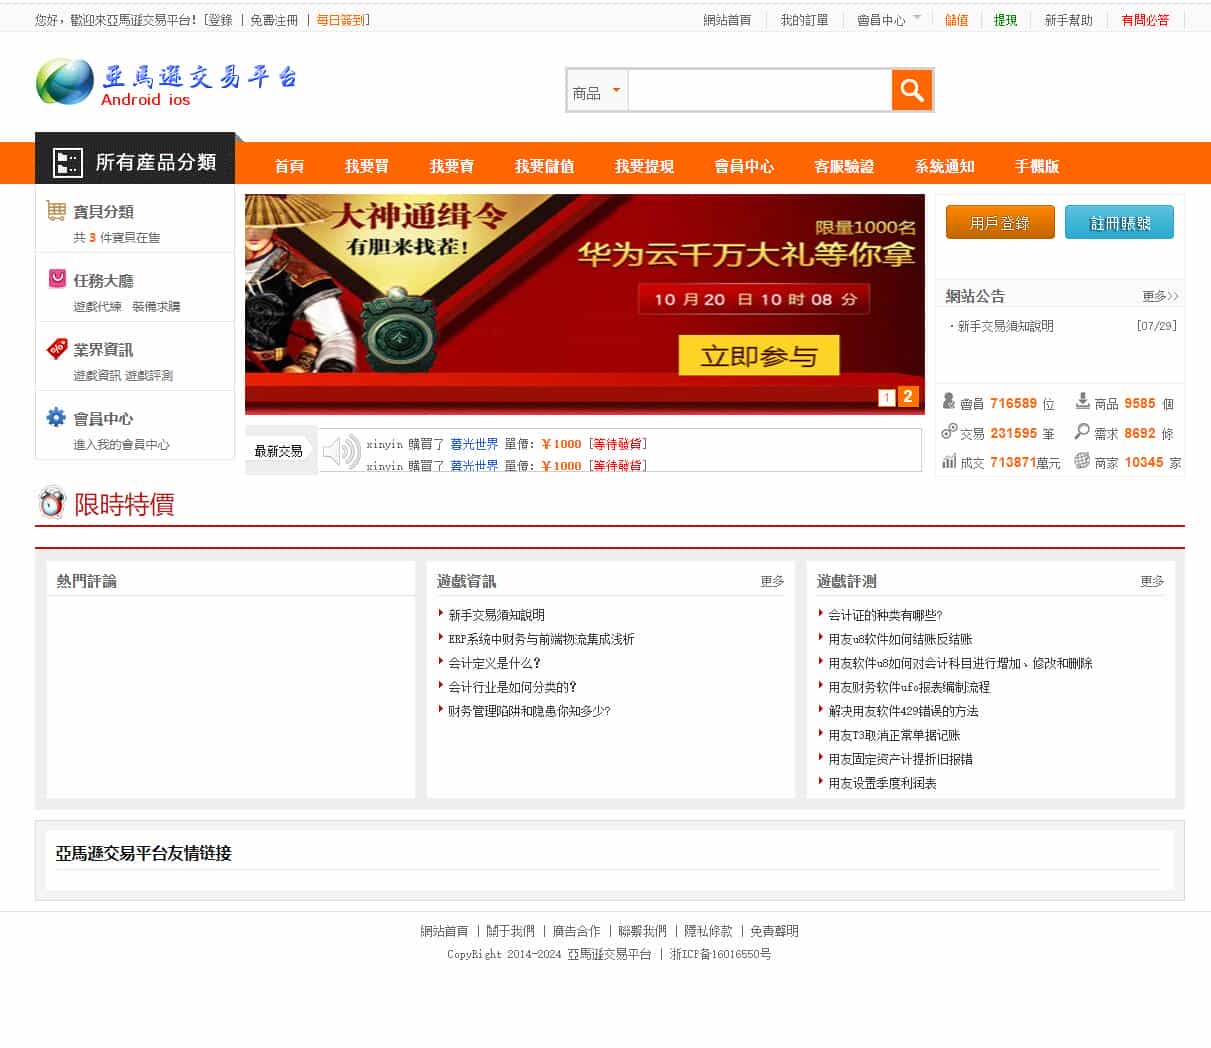Click the pink bag icon beside 任務大廳
This screenshot has width=1211, height=1048.
[x=57, y=278]
